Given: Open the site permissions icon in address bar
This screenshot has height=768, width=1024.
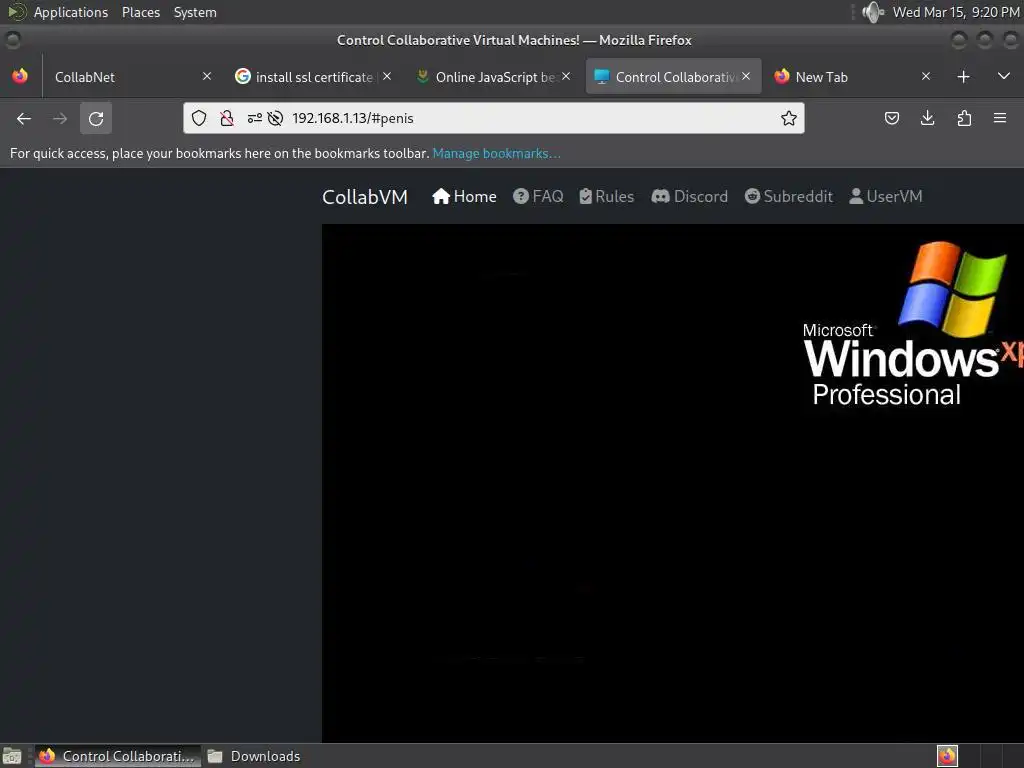Looking at the screenshot, I should [x=255, y=118].
